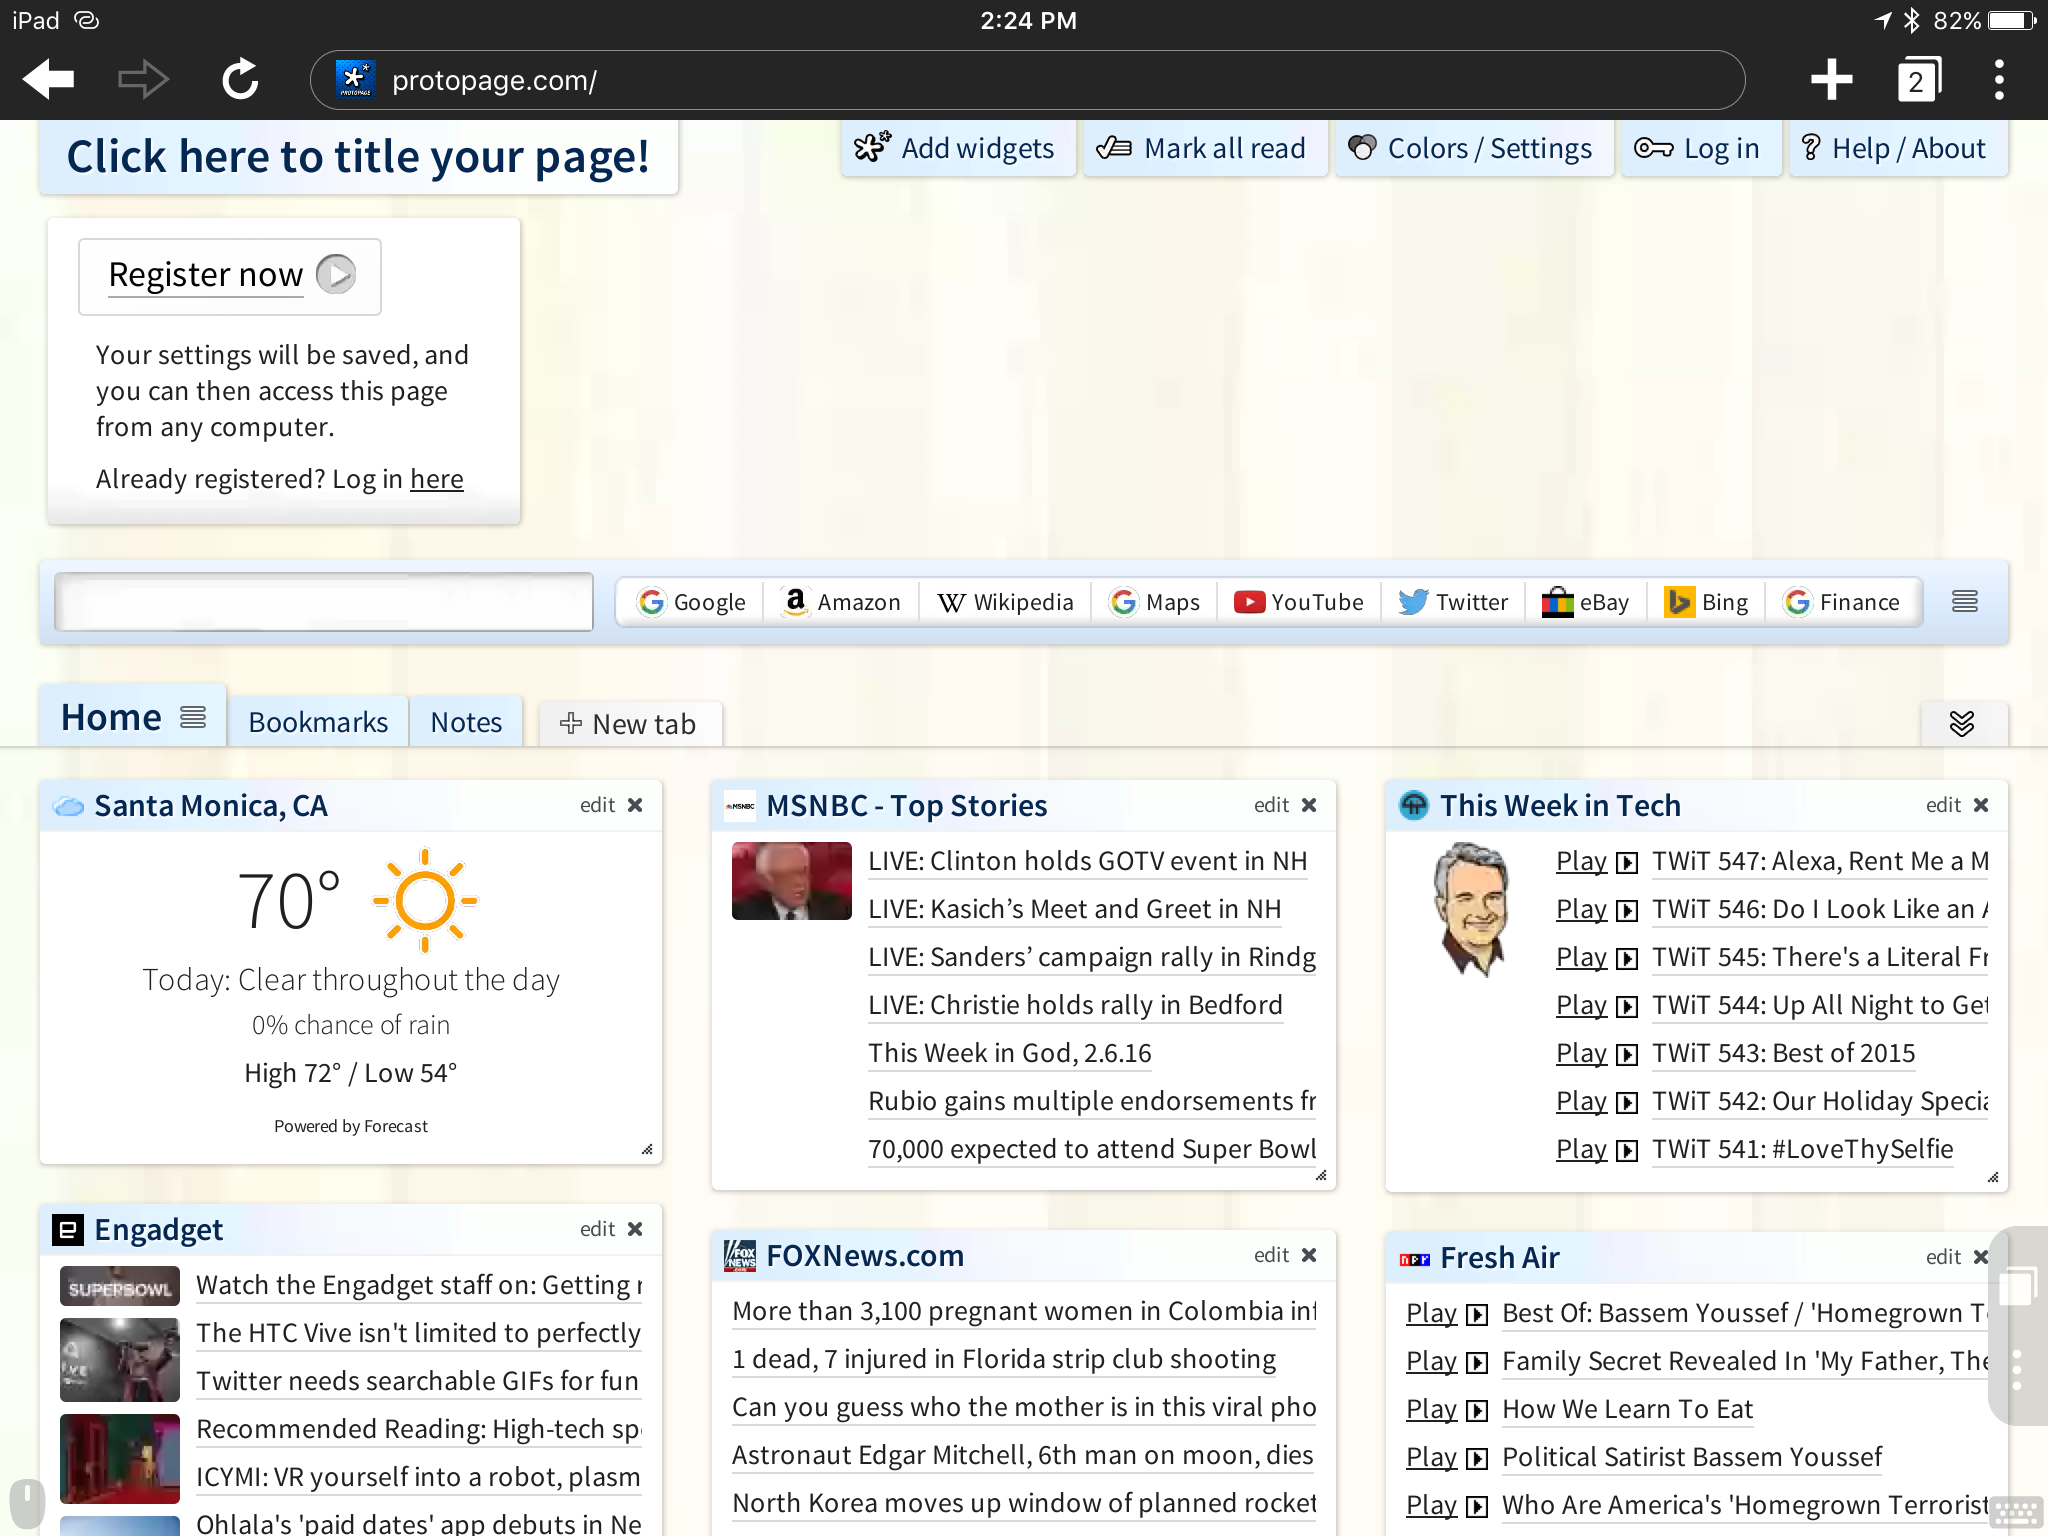Click the MSNBC story thumbnail image
Screen dimensions: 2048x1536
click(x=791, y=881)
